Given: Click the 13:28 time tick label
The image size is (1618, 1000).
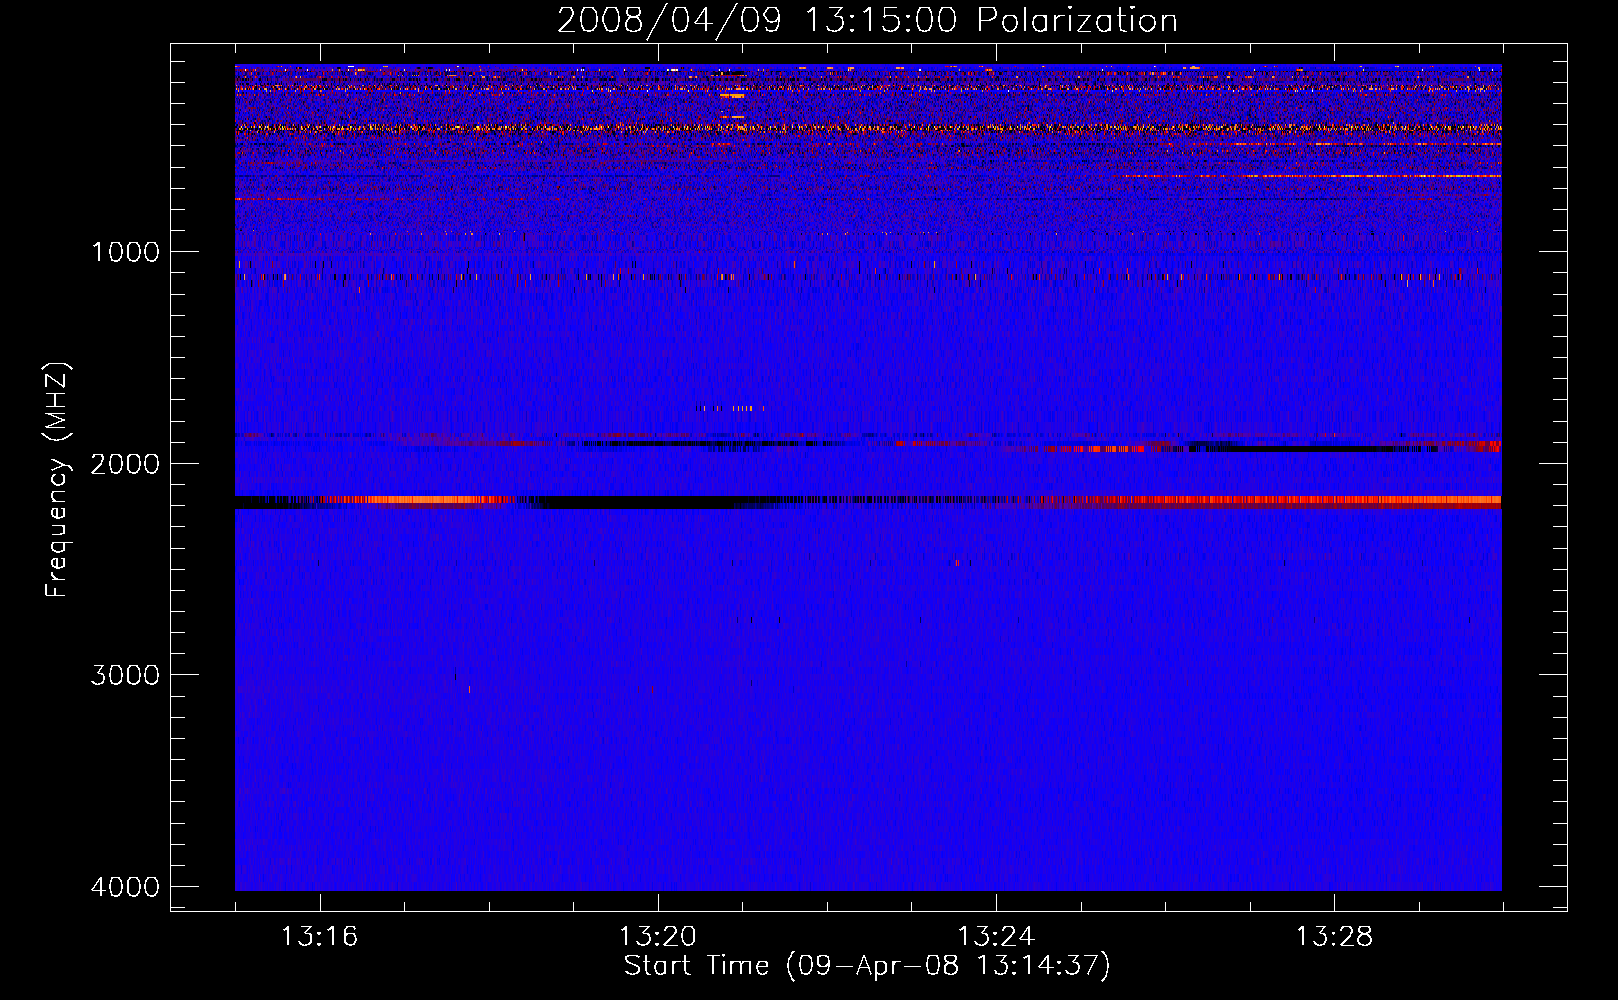Looking at the screenshot, I should (1335, 937).
